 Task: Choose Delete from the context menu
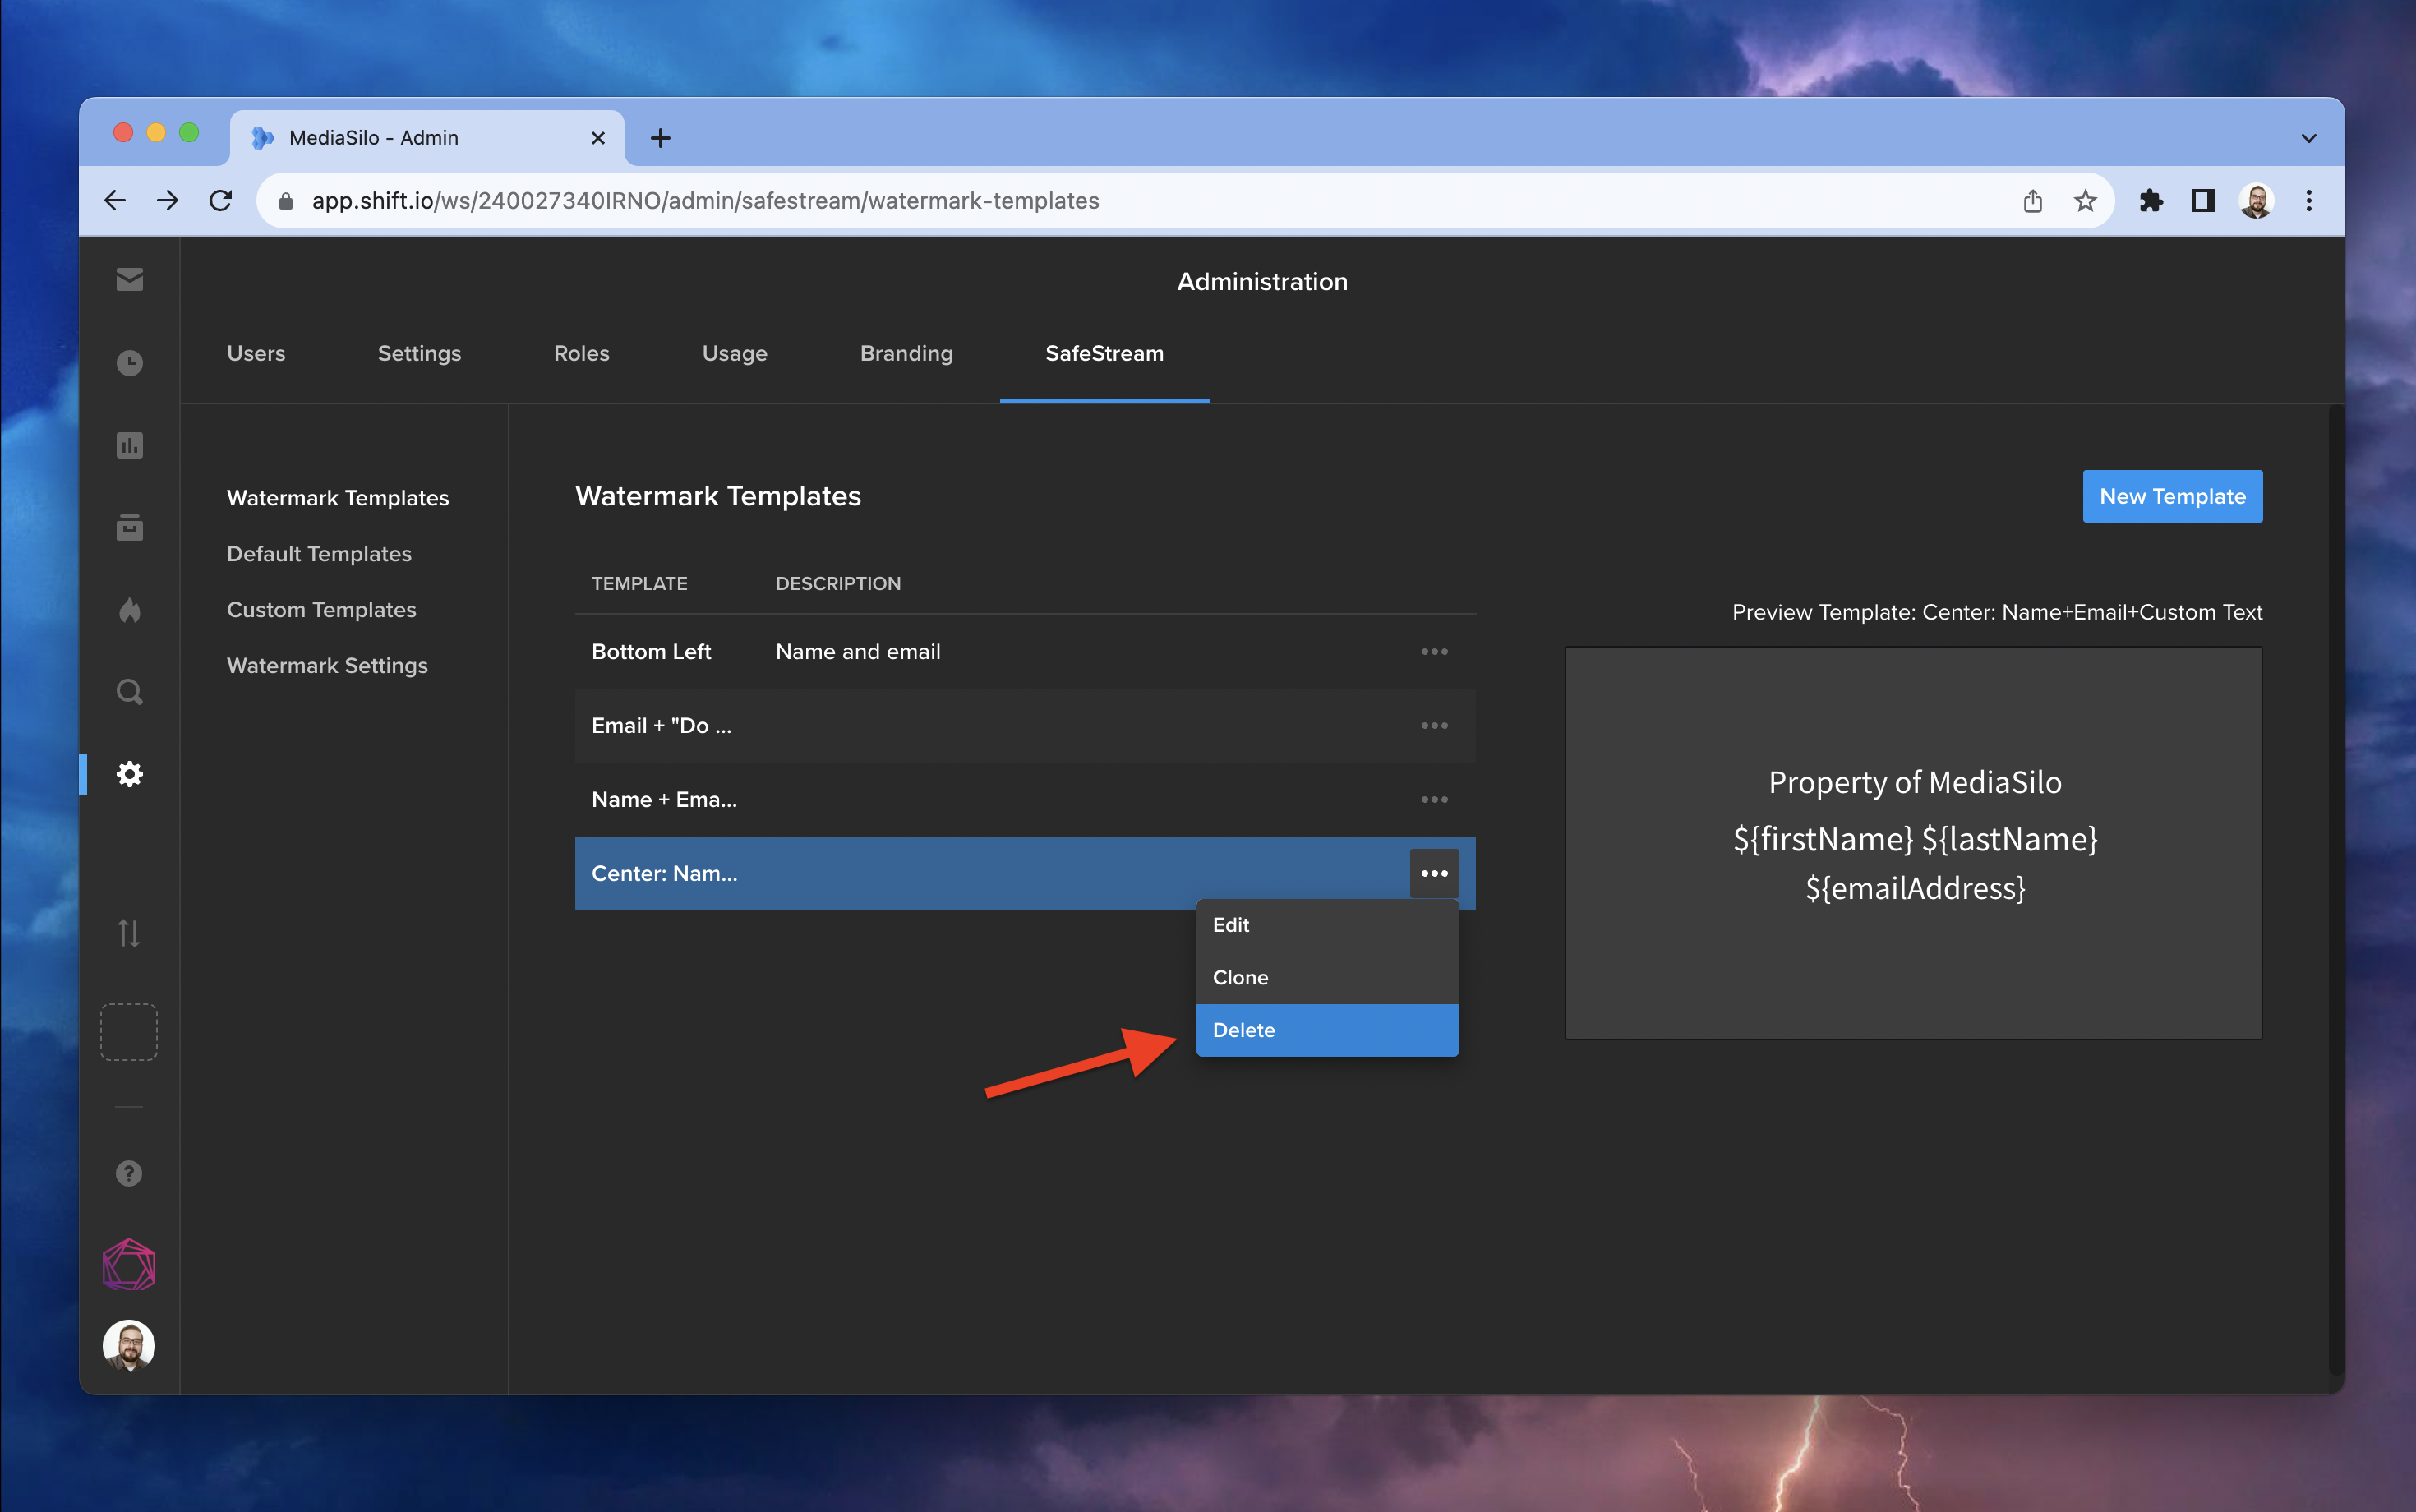click(x=1327, y=1030)
